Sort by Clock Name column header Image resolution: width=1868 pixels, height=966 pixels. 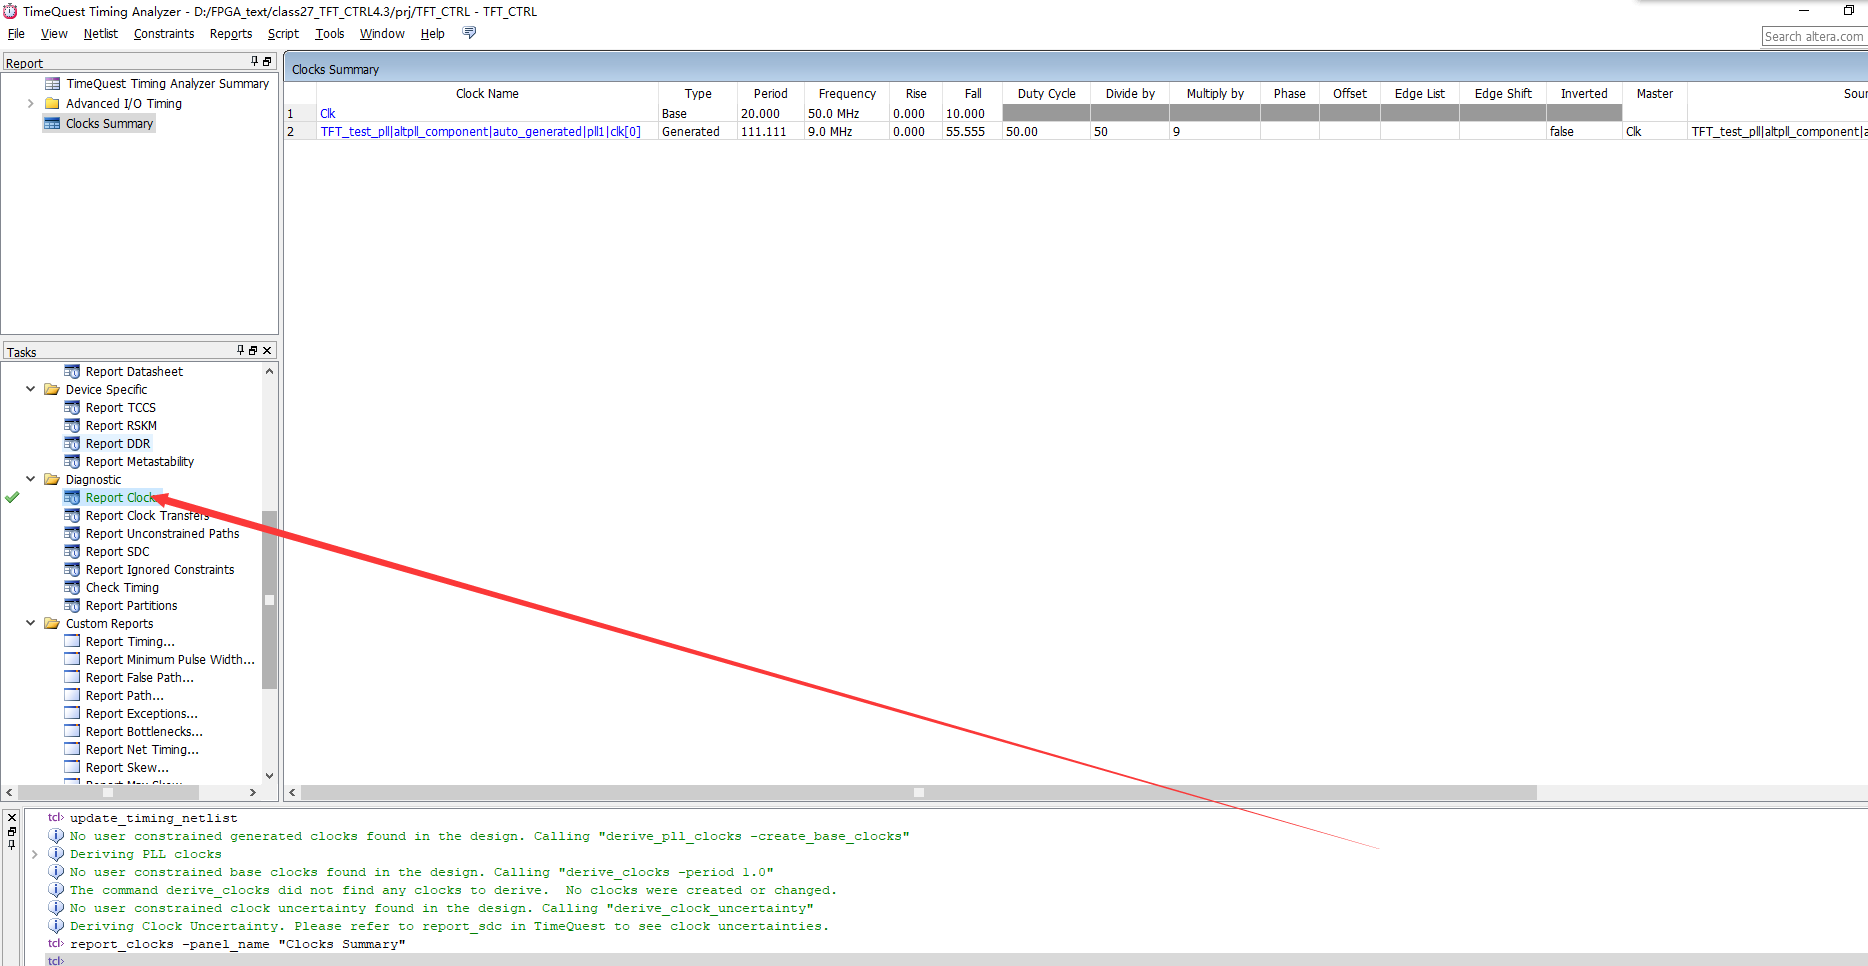pyautogui.click(x=487, y=94)
